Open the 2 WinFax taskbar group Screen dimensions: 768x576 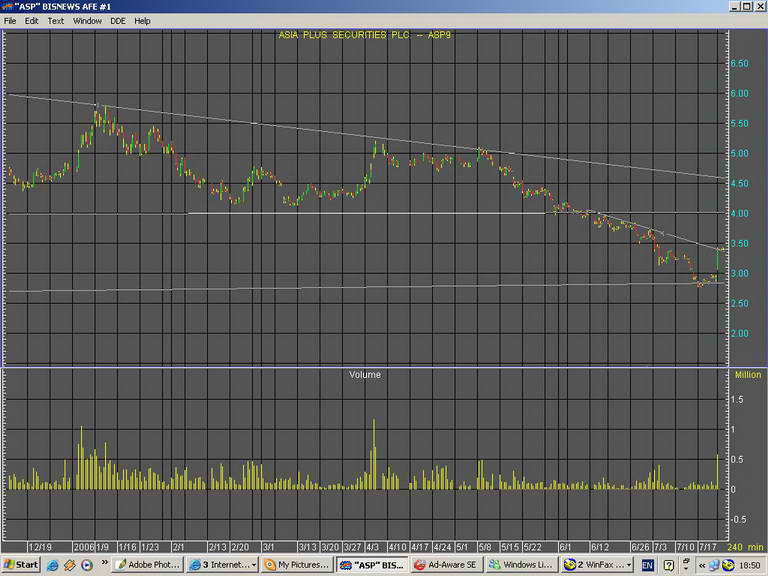[x=597, y=565]
